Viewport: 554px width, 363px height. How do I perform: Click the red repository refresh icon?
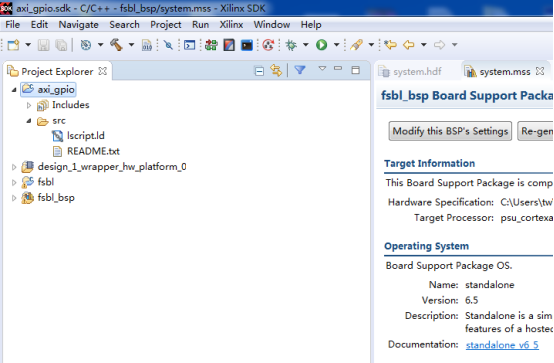pos(268,45)
